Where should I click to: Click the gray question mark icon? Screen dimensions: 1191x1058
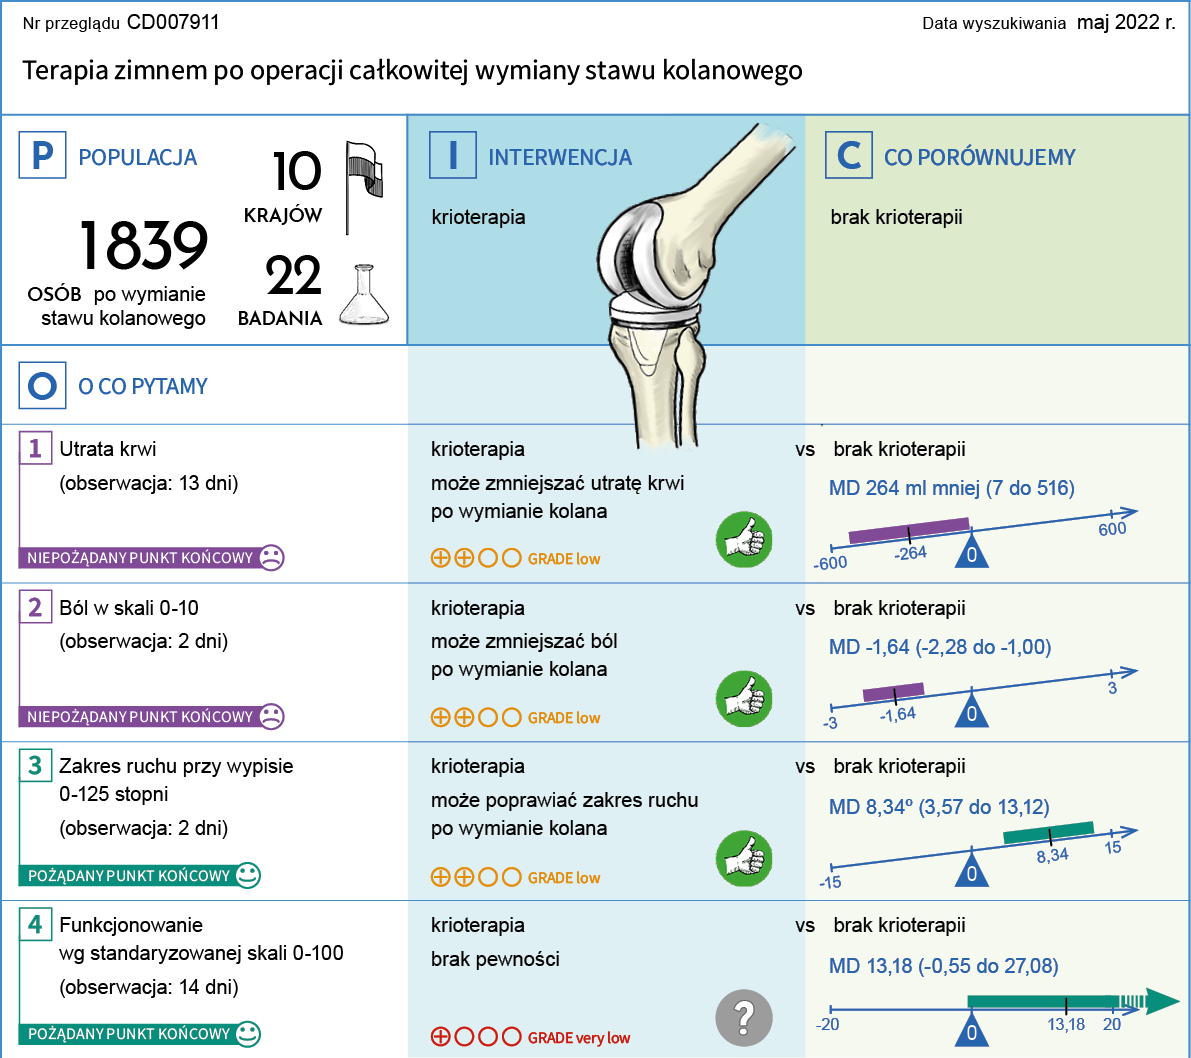click(x=744, y=1017)
